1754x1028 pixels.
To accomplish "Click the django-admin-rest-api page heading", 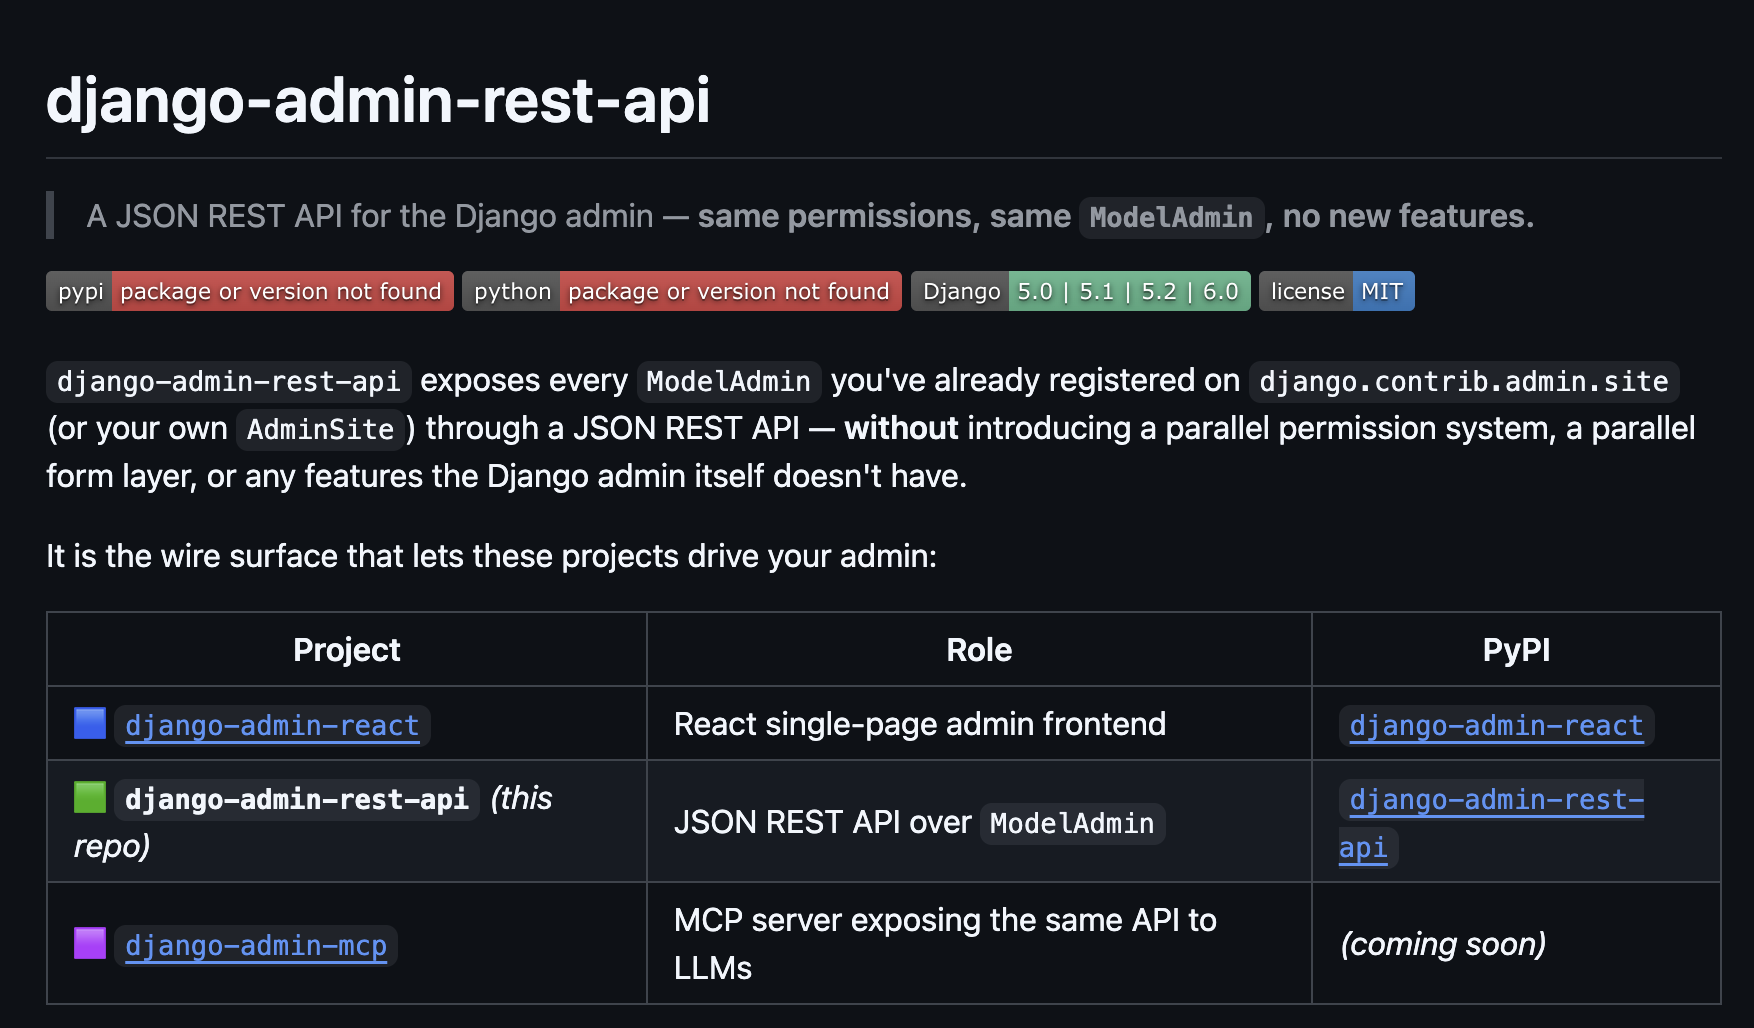I will click(x=378, y=100).
